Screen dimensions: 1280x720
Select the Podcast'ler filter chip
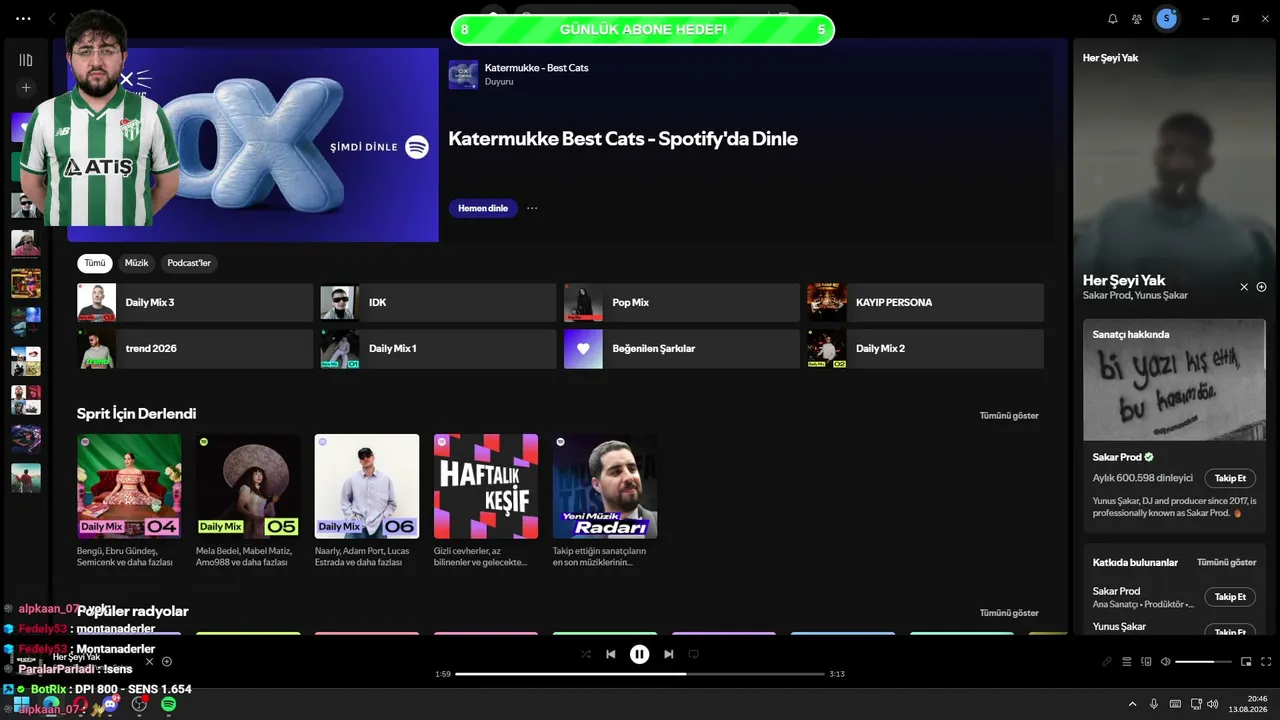(189, 263)
